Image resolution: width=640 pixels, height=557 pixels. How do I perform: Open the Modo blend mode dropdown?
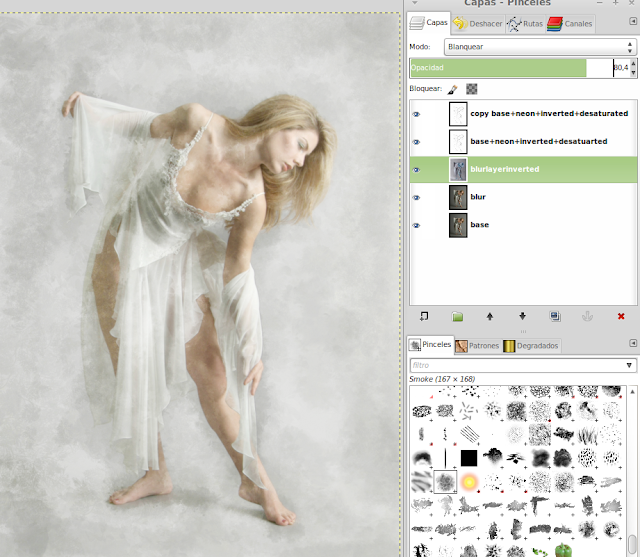pos(538,47)
